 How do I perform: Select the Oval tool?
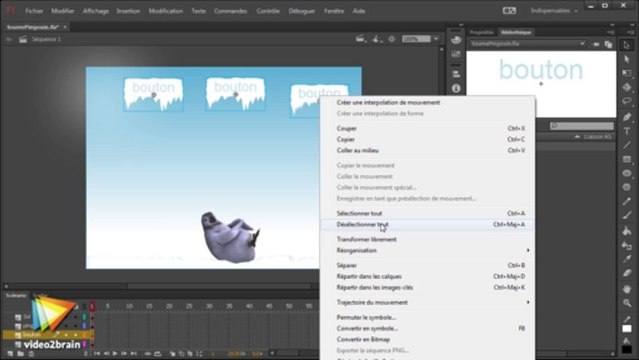tap(627, 173)
